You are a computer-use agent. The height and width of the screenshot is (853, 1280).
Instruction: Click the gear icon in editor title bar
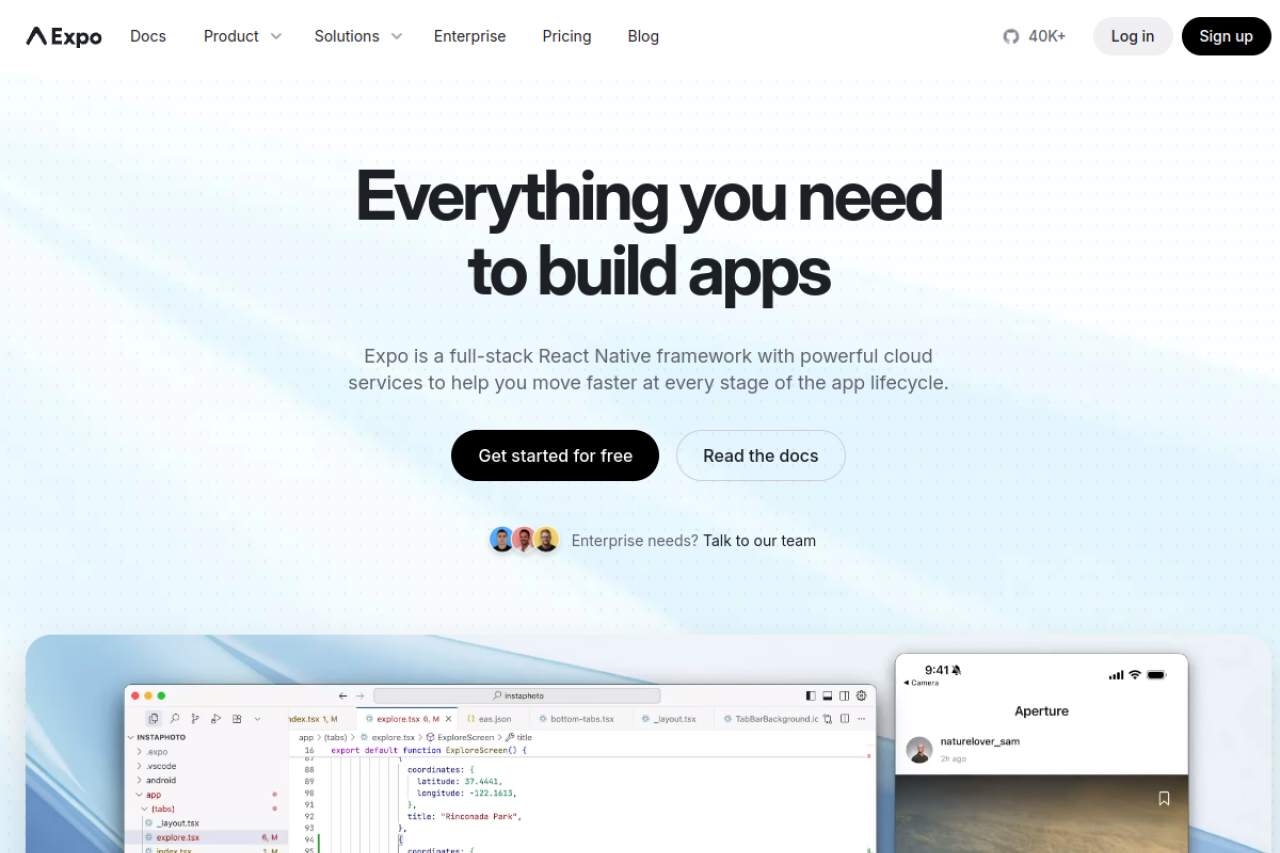861,696
